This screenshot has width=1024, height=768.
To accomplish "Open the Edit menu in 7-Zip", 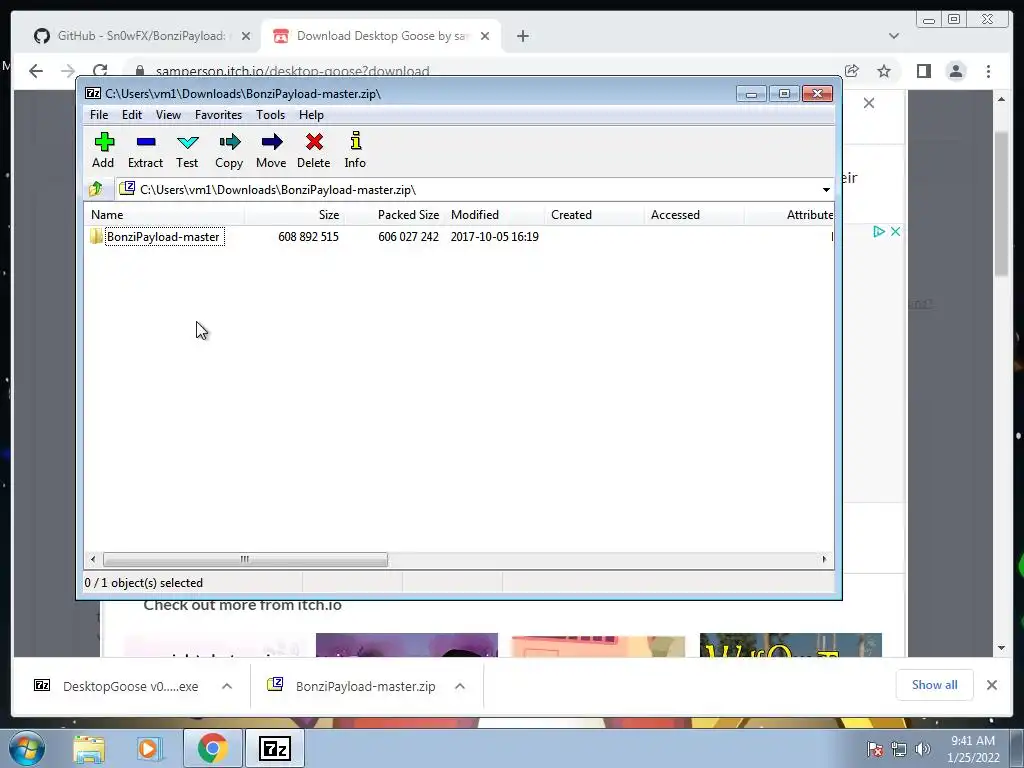I will pyautogui.click(x=132, y=115).
